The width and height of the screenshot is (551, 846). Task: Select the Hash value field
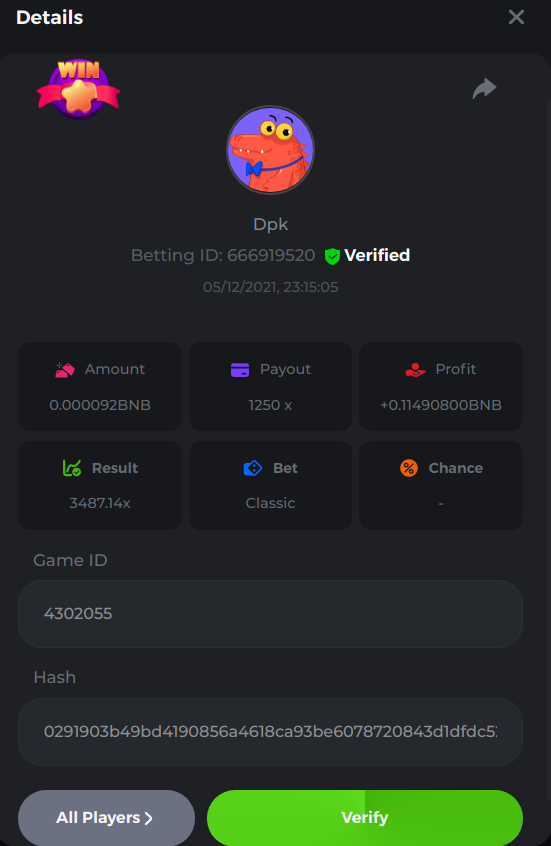(x=270, y=732)
